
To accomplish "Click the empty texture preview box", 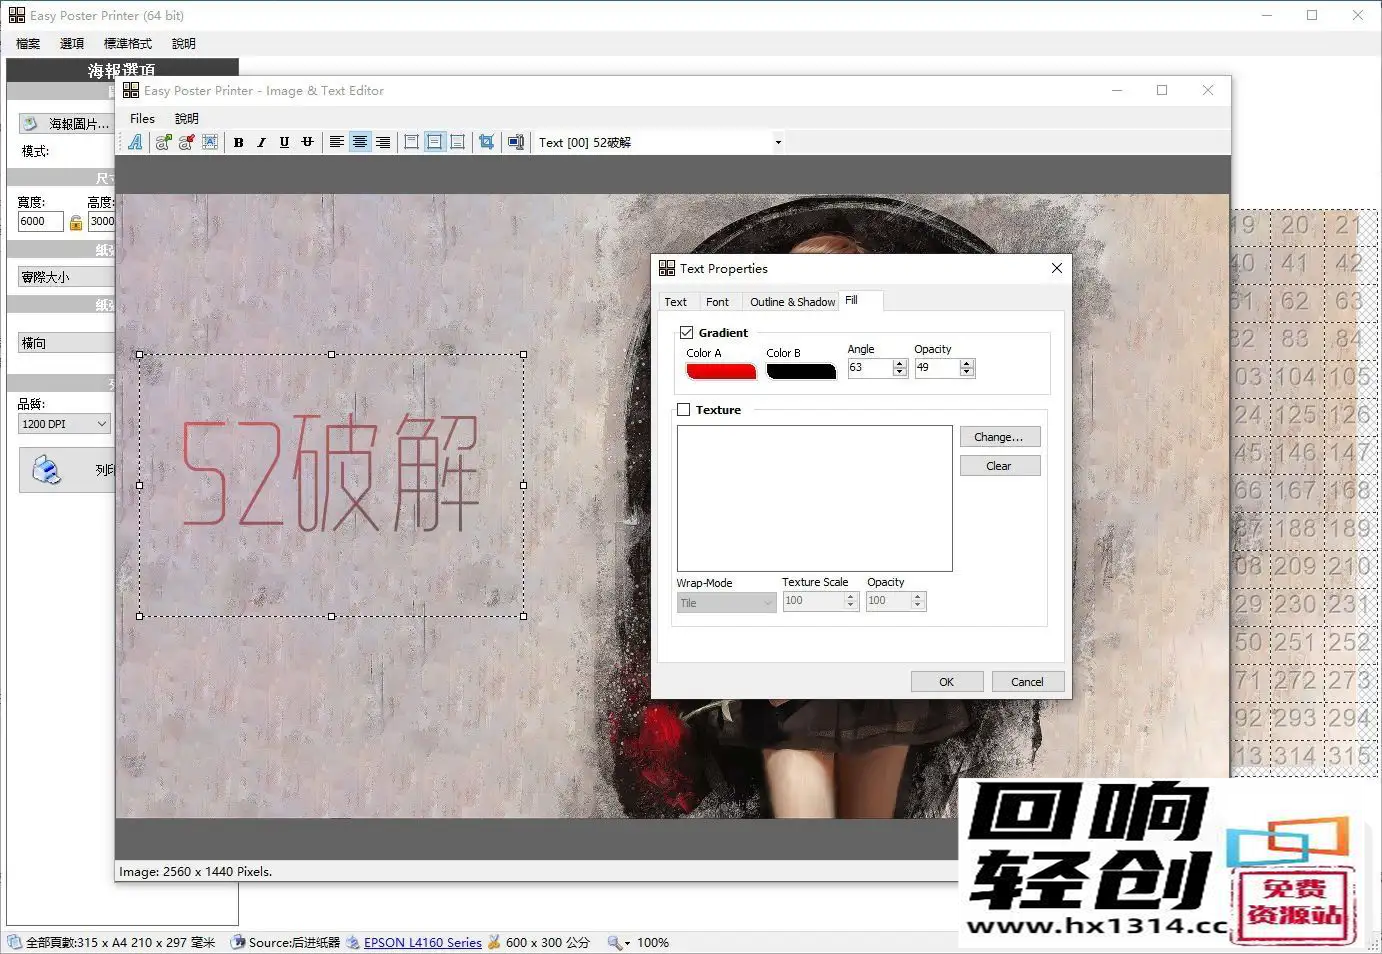I will (815, 498).
